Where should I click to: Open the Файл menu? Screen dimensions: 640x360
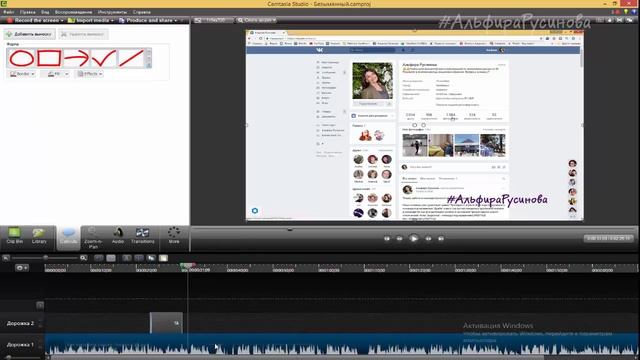tap(9, 12)
